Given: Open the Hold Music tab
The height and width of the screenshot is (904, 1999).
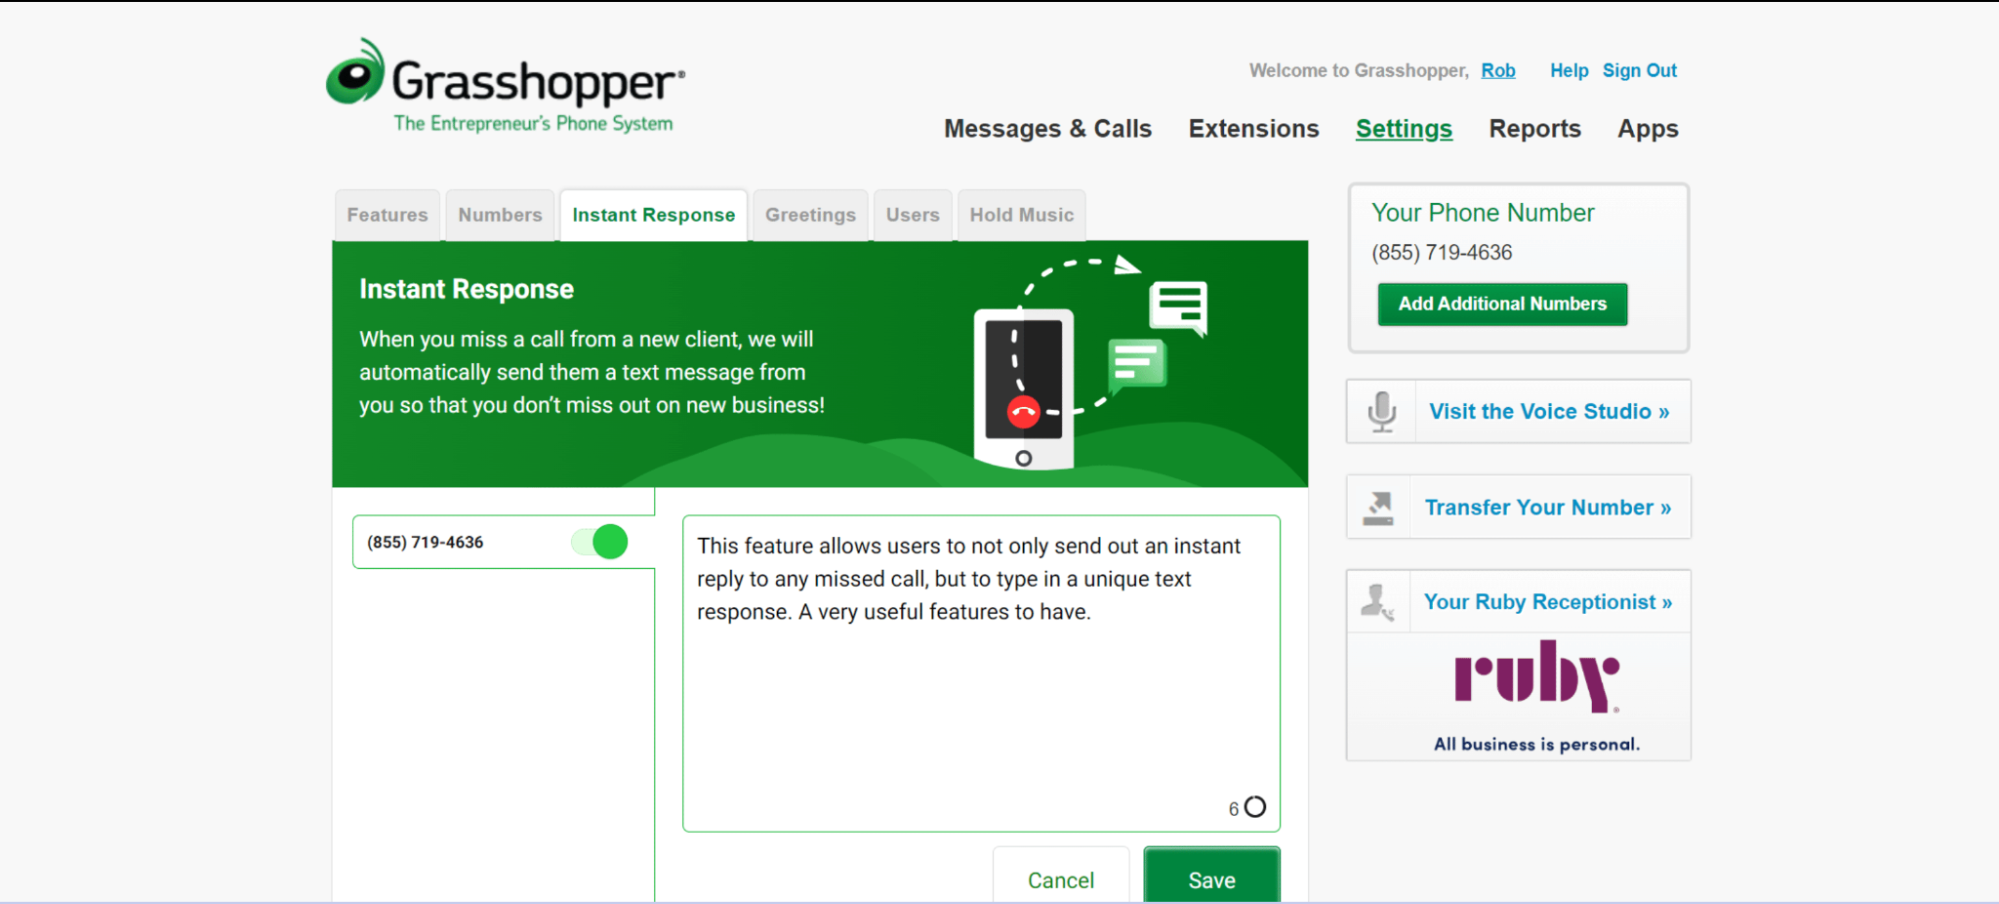Looking at the screenshot, I should (x=1021, y=215).
